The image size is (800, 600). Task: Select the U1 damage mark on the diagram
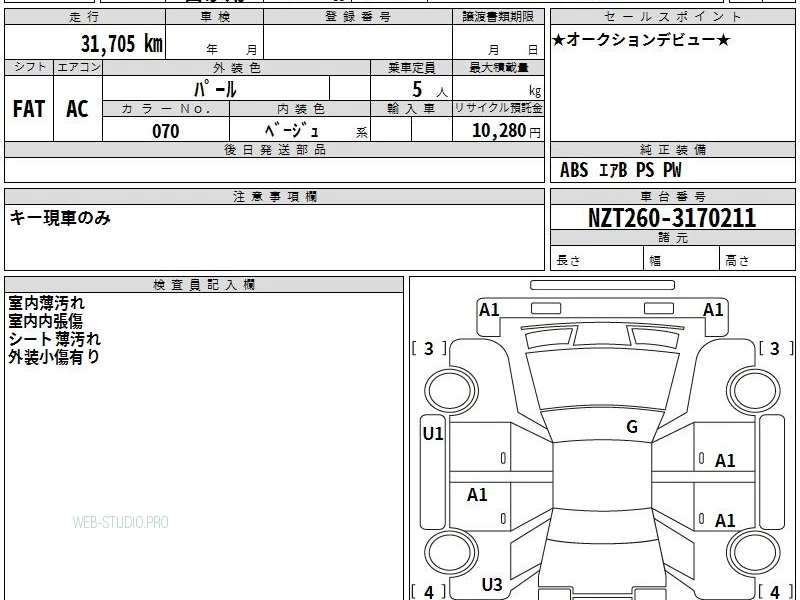[433, 434]
